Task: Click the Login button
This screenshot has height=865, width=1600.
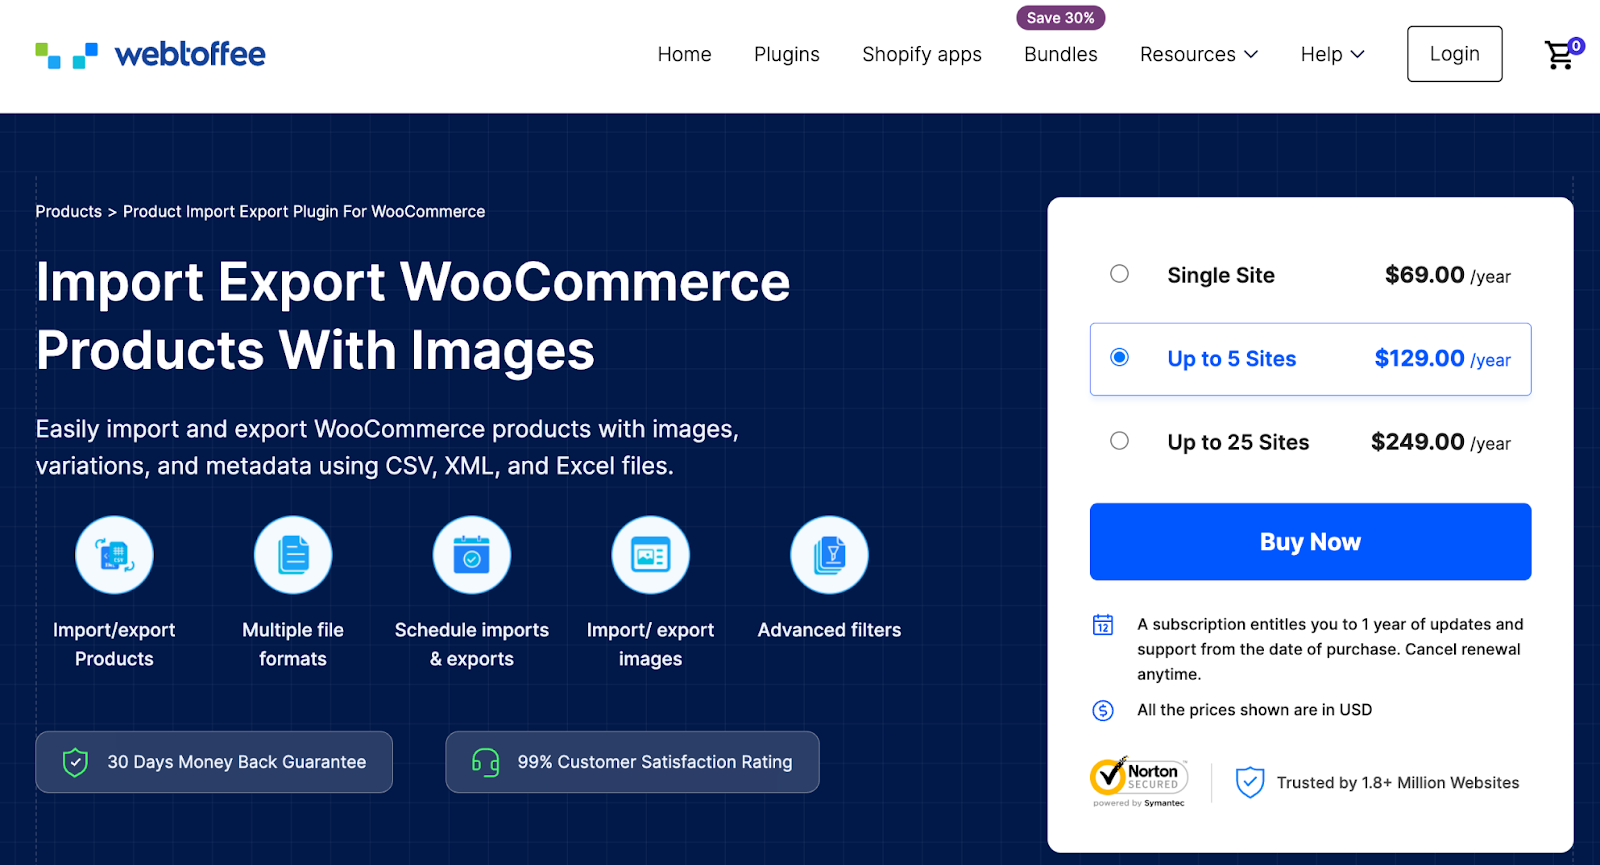Action: point(1454,54)
